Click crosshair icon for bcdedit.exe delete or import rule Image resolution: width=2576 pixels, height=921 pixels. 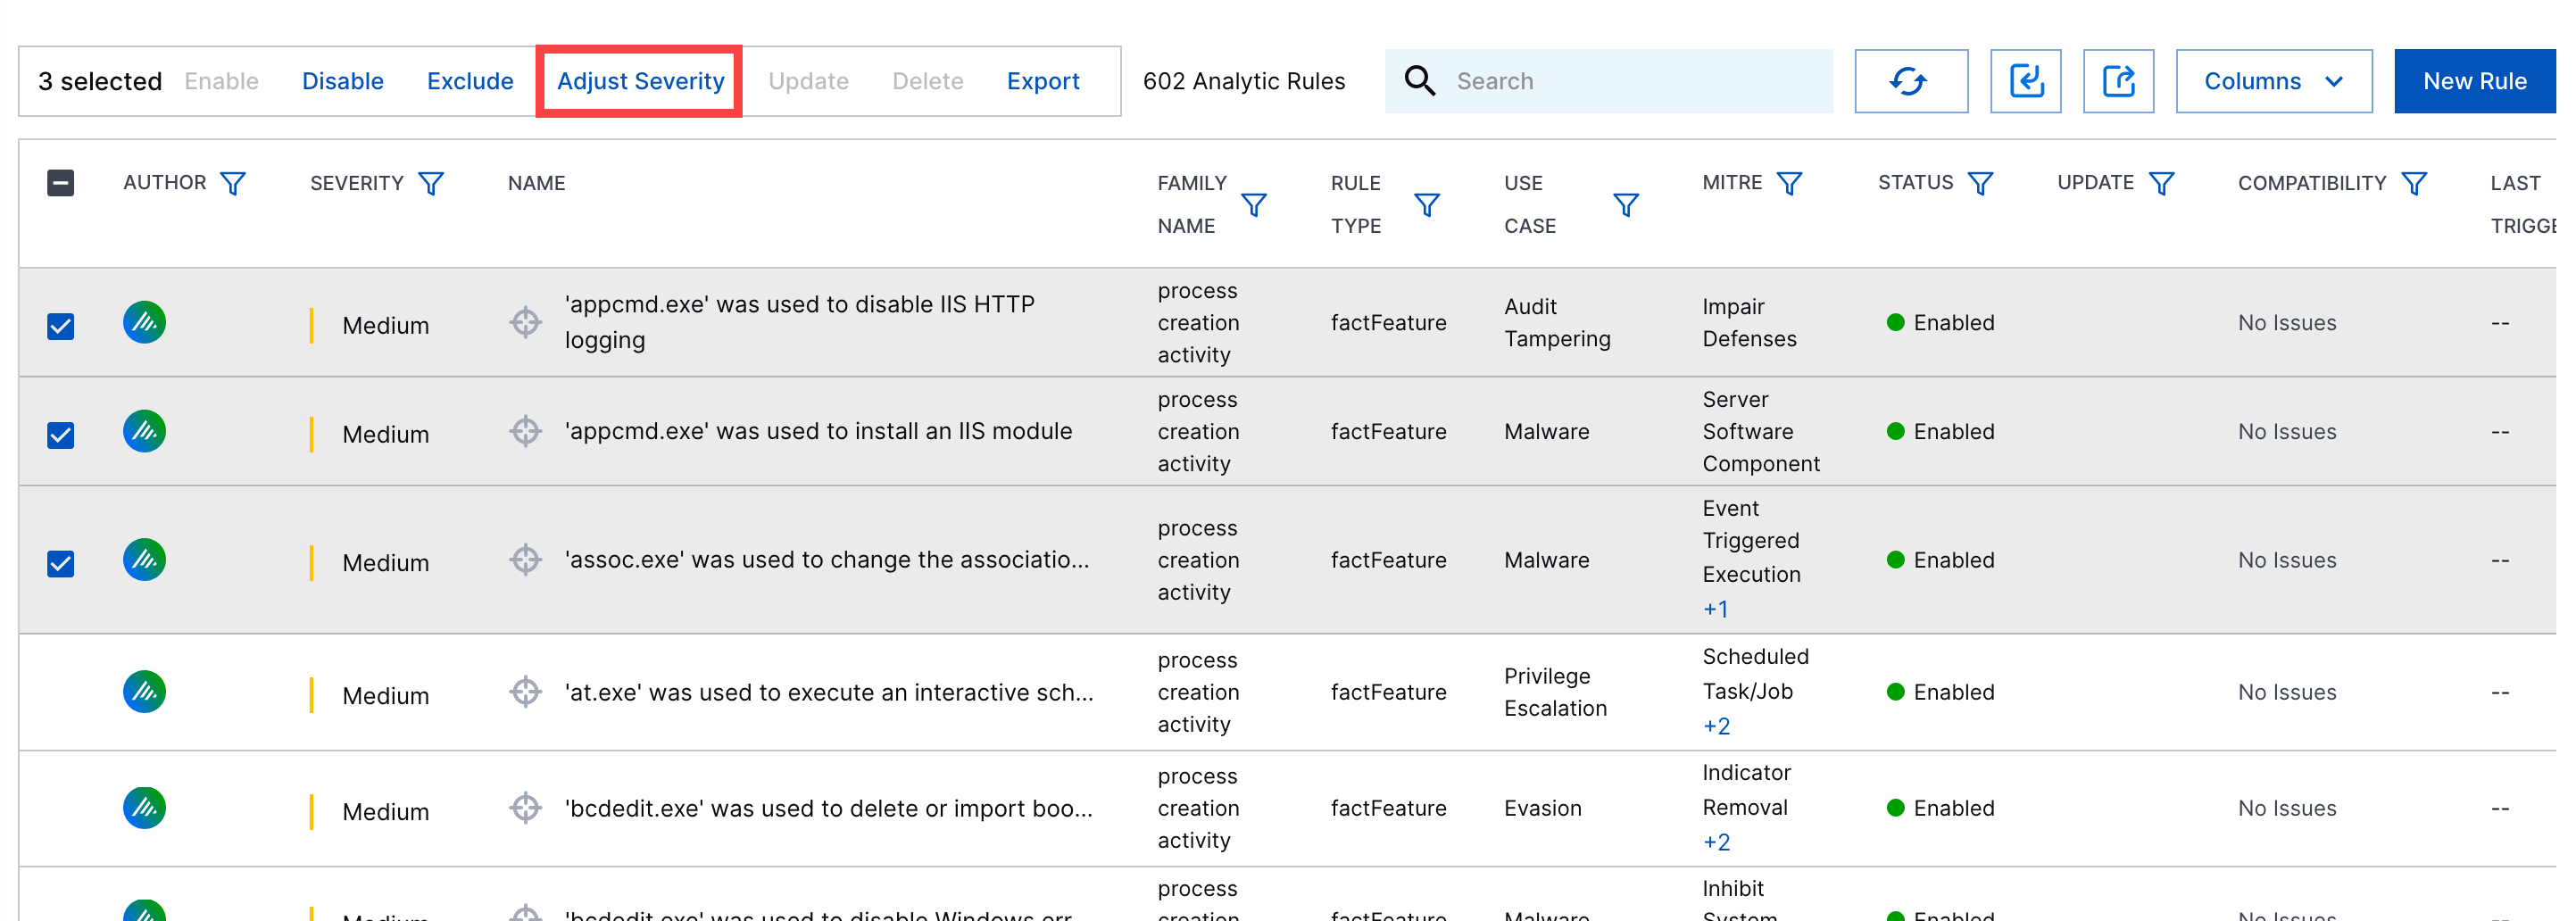(525, 807)
